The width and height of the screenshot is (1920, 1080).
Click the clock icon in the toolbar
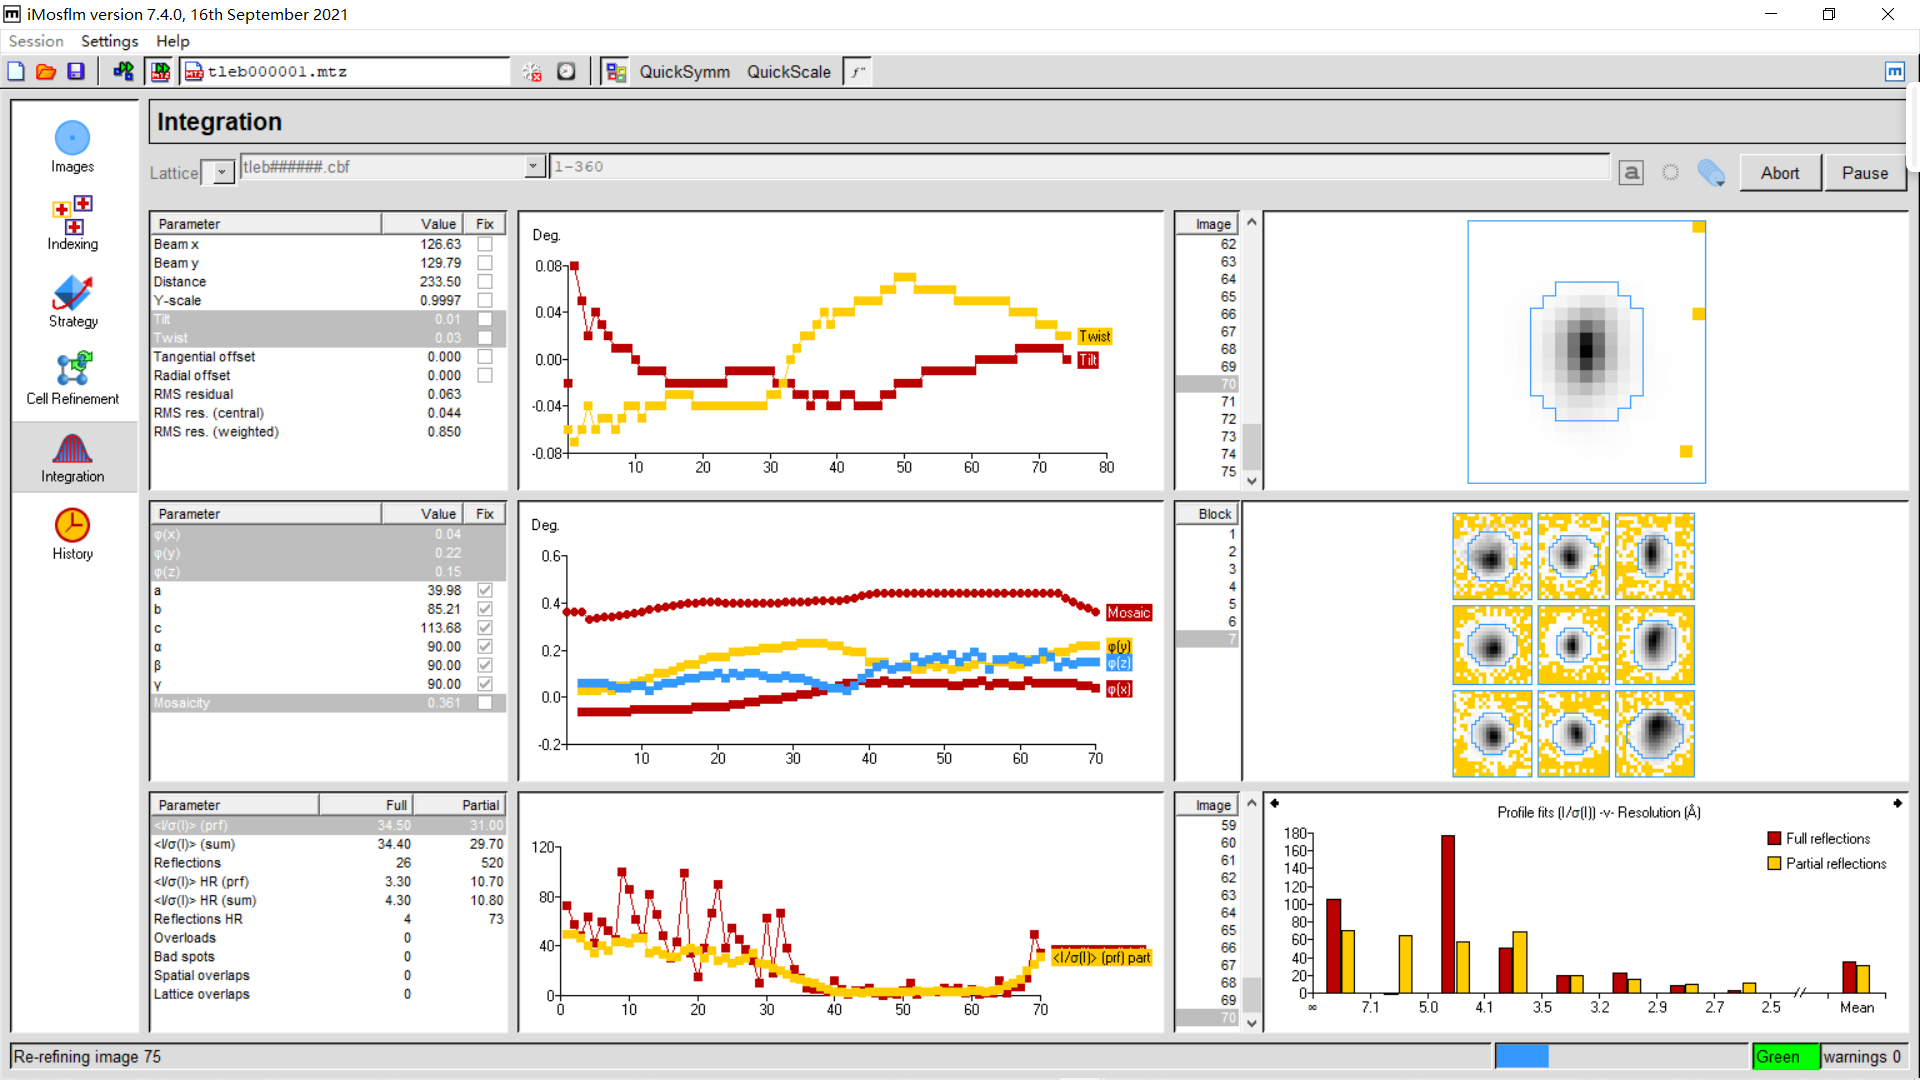[x=566, y=71]
